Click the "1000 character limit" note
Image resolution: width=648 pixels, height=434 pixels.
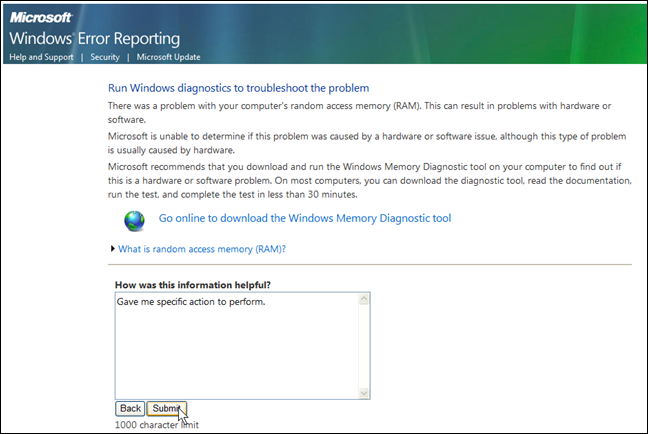coord(157,424)
